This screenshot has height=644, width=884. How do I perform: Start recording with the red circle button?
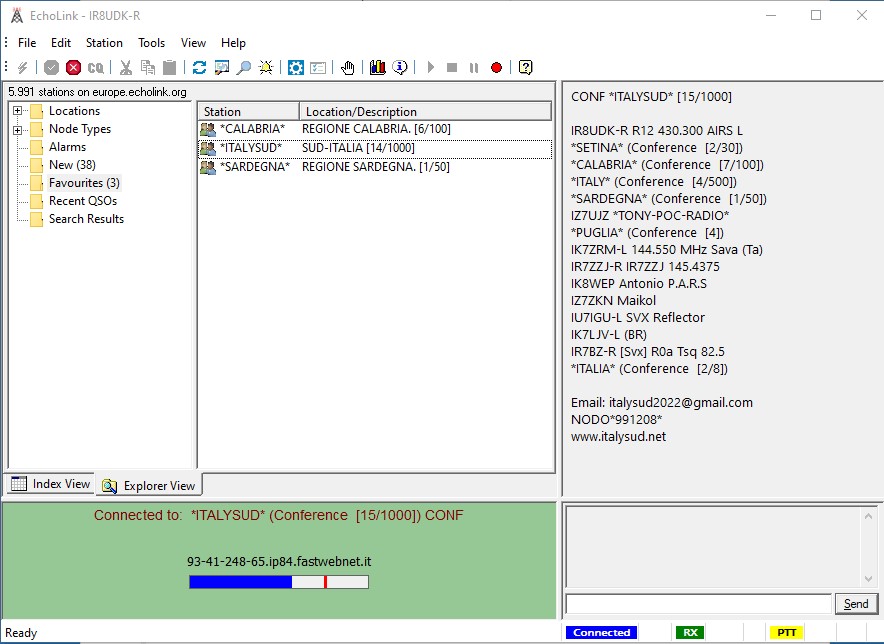coord(496,68)
